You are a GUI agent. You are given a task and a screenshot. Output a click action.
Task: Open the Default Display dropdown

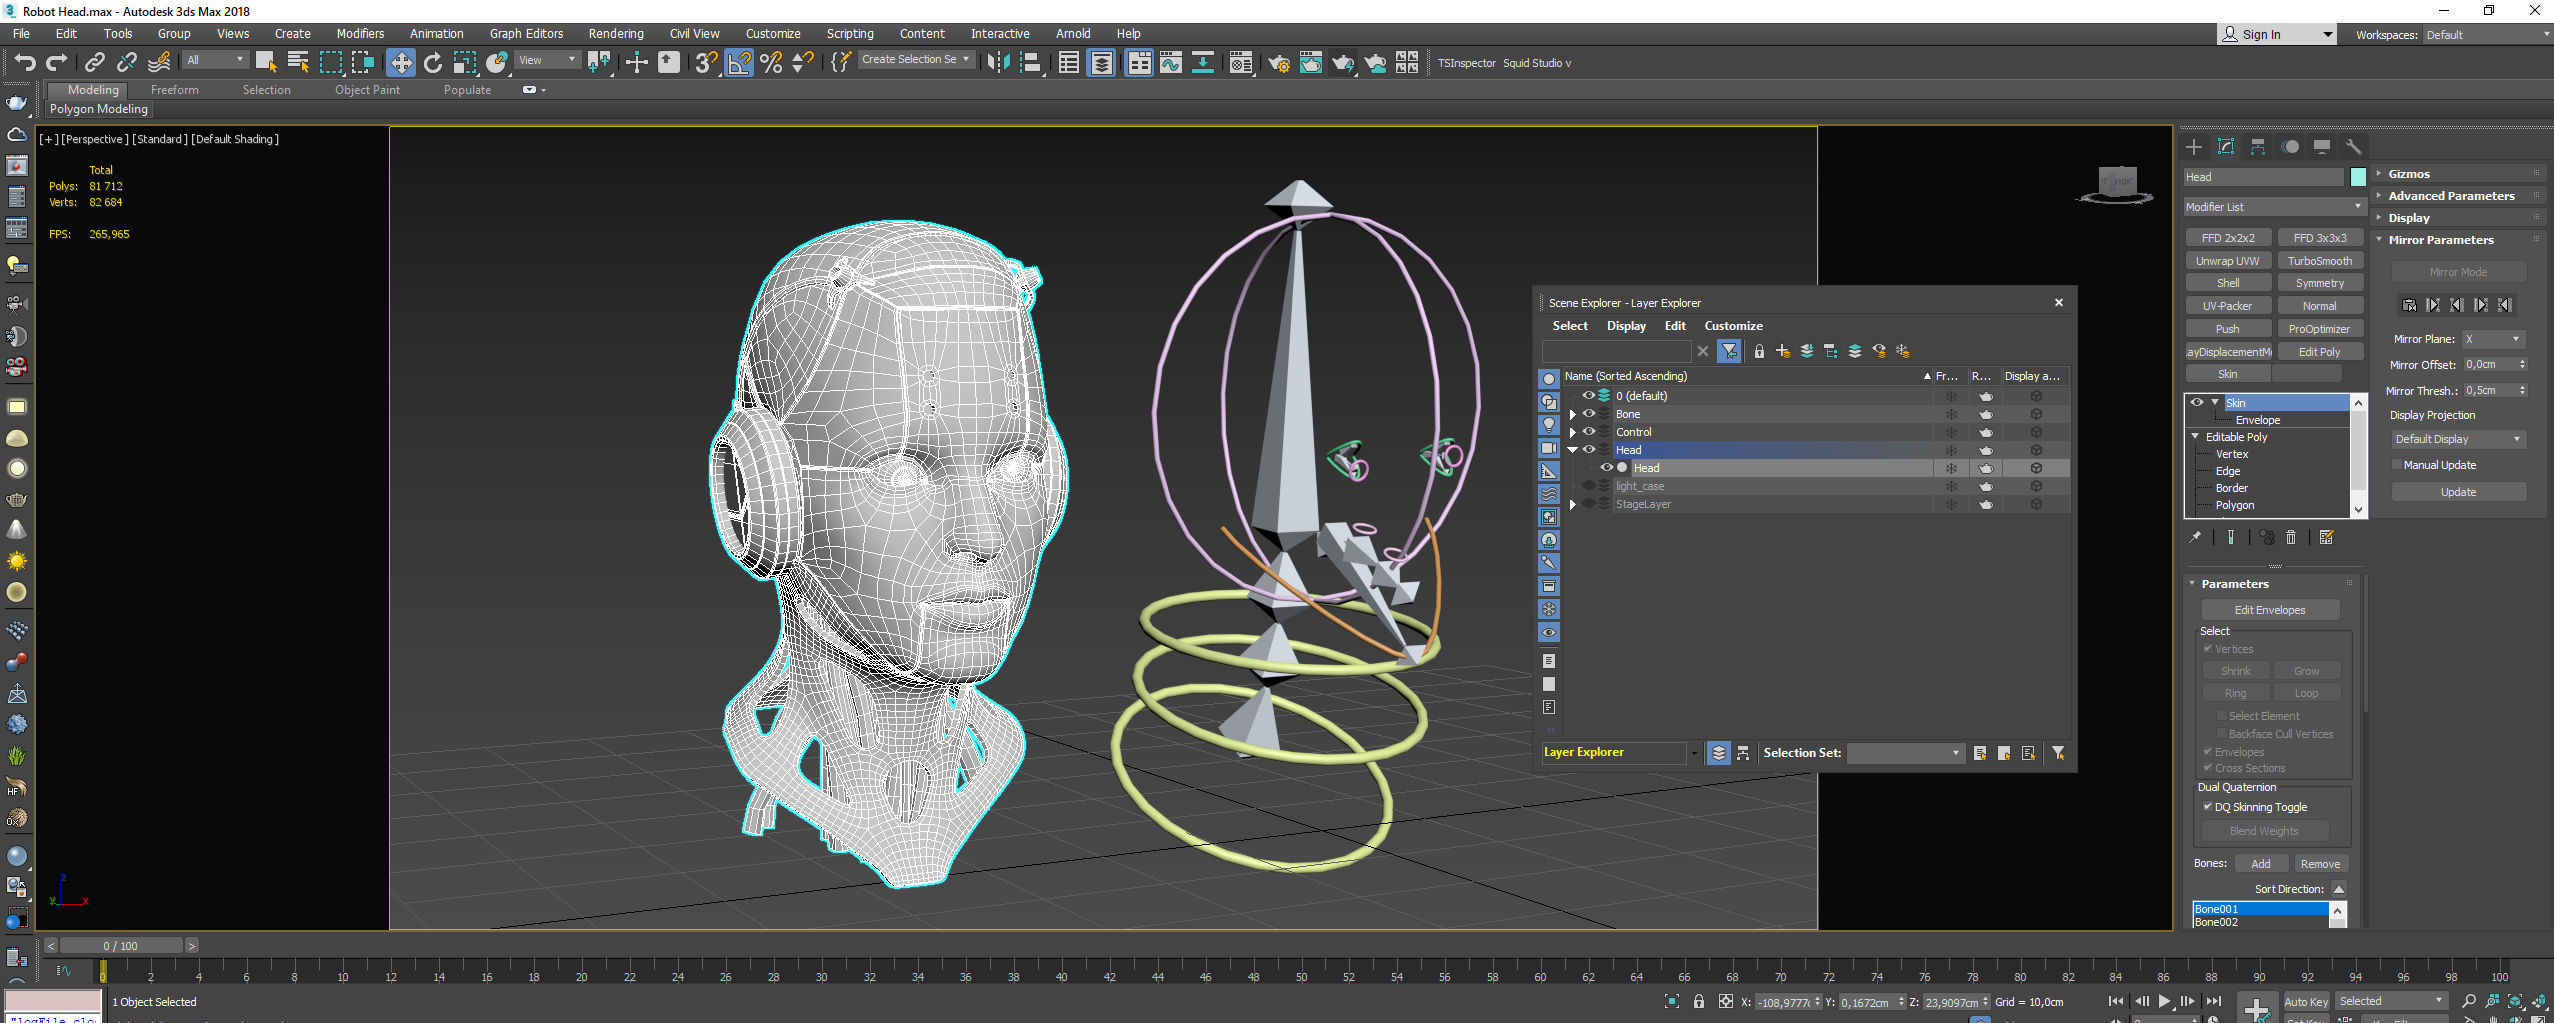2458,439
